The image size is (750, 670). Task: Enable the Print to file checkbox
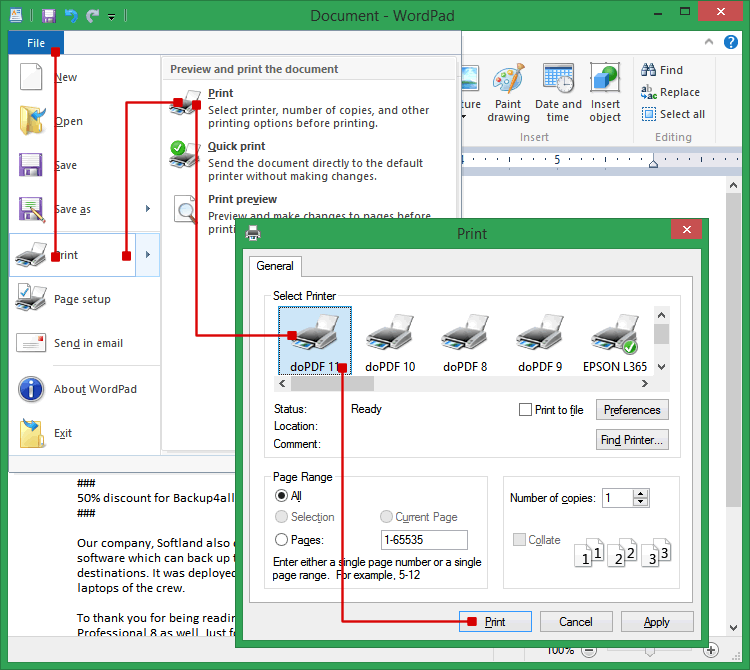point(525,409)
